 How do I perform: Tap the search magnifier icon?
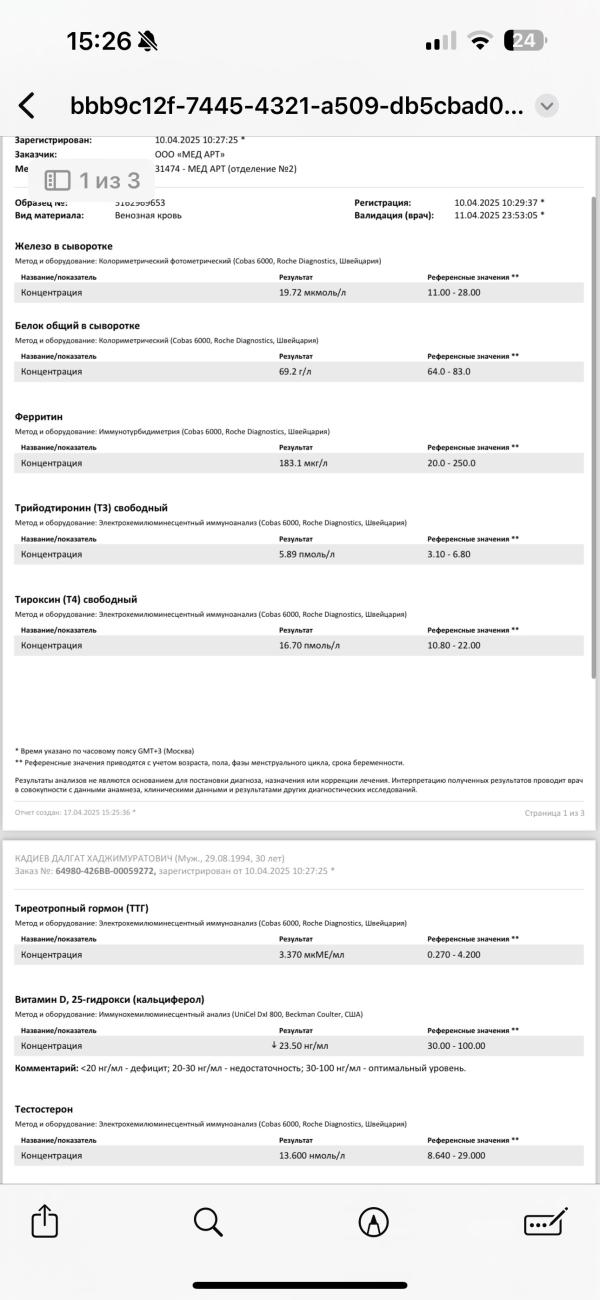click(207, 1221)
